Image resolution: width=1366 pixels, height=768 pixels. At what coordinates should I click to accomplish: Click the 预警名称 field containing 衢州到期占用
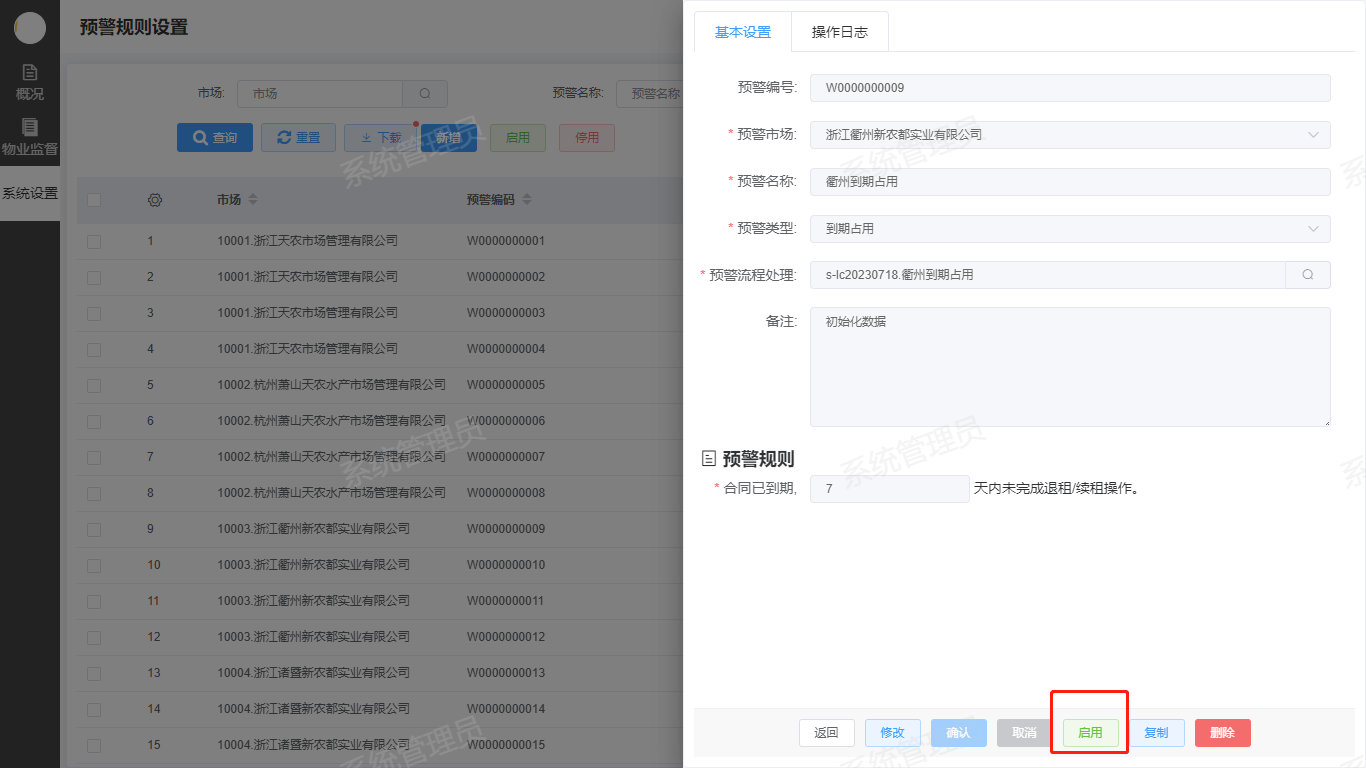tap(1070, 182)
